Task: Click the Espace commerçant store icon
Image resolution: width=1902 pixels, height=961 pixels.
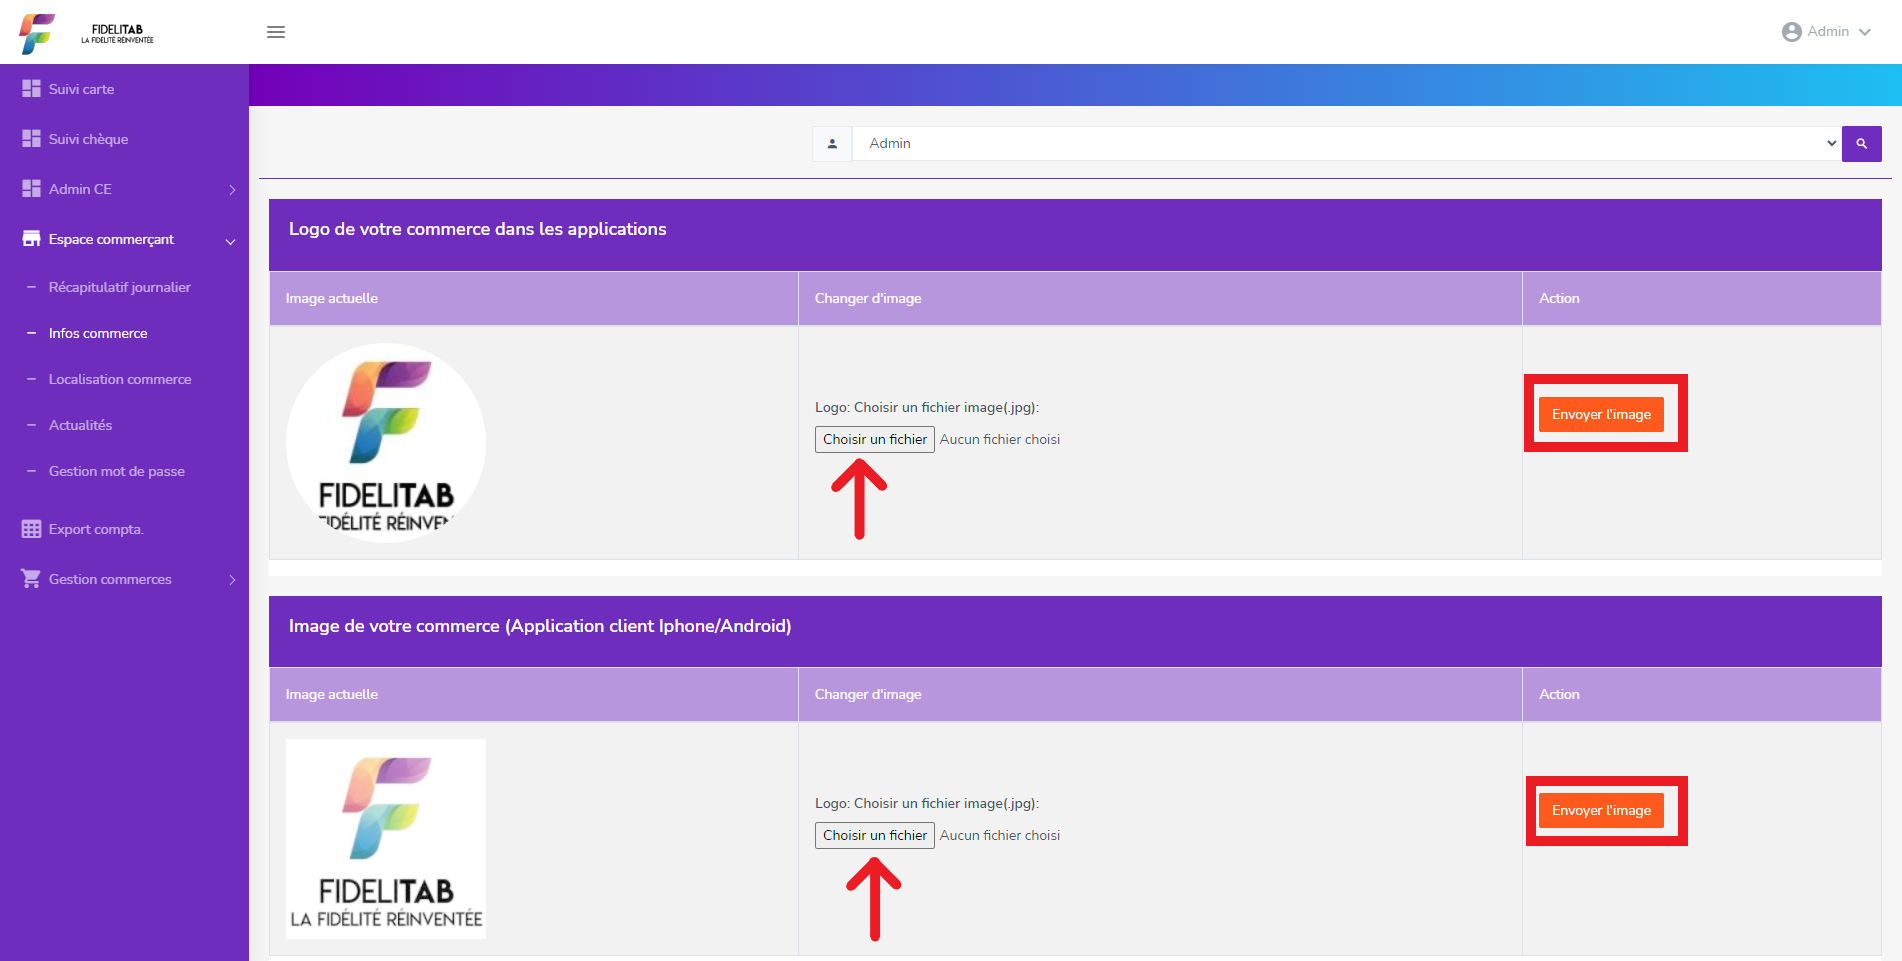Action: point(31,239)
